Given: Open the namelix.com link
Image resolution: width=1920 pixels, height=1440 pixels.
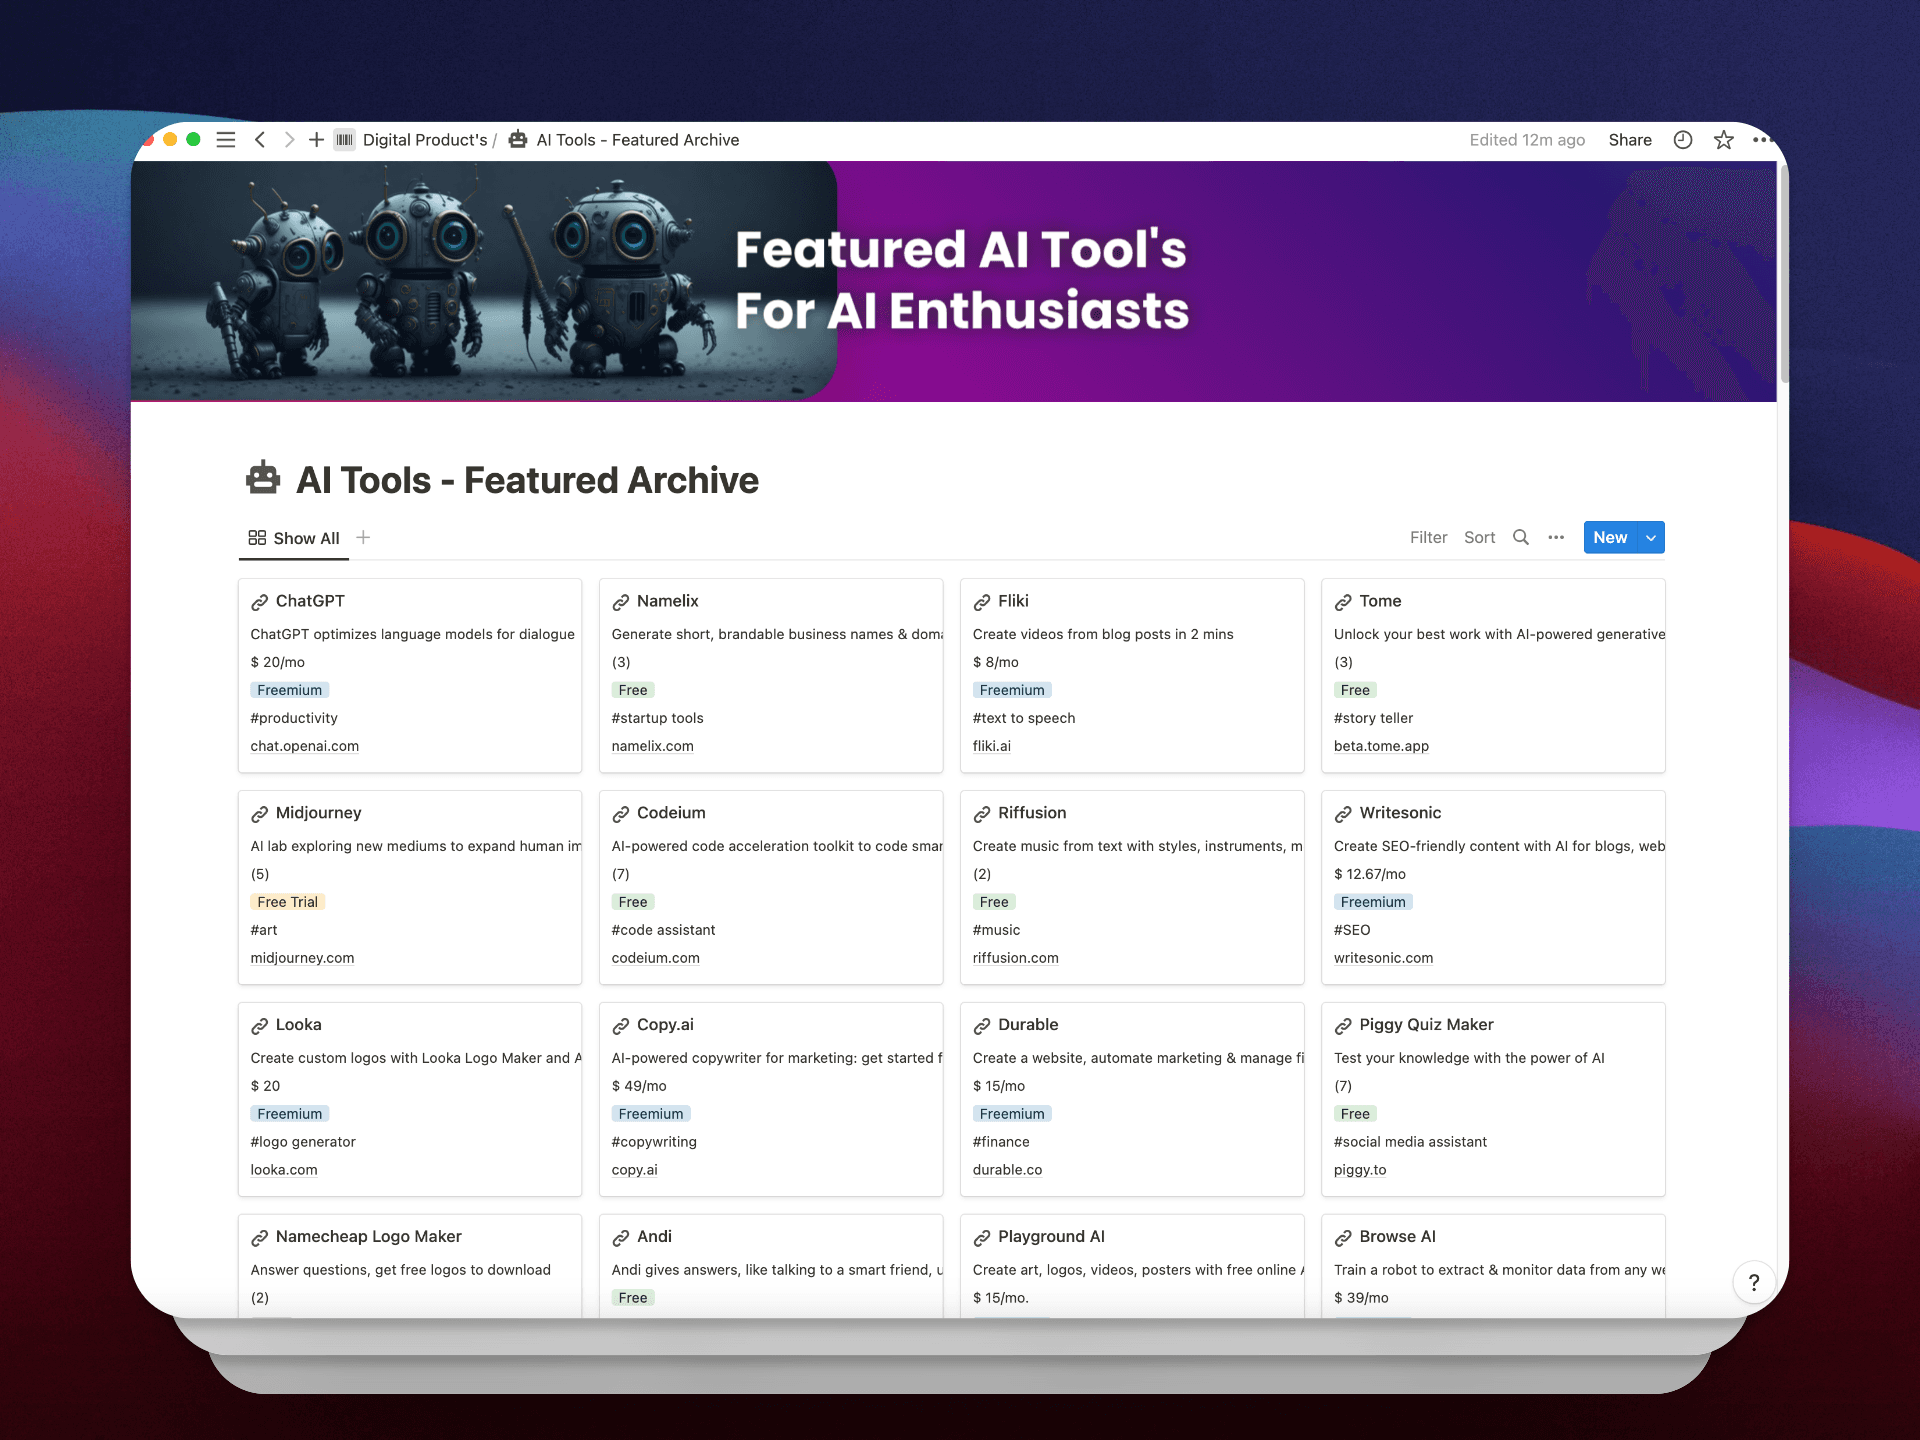Looking at the screenshot, I should [652, 746].
